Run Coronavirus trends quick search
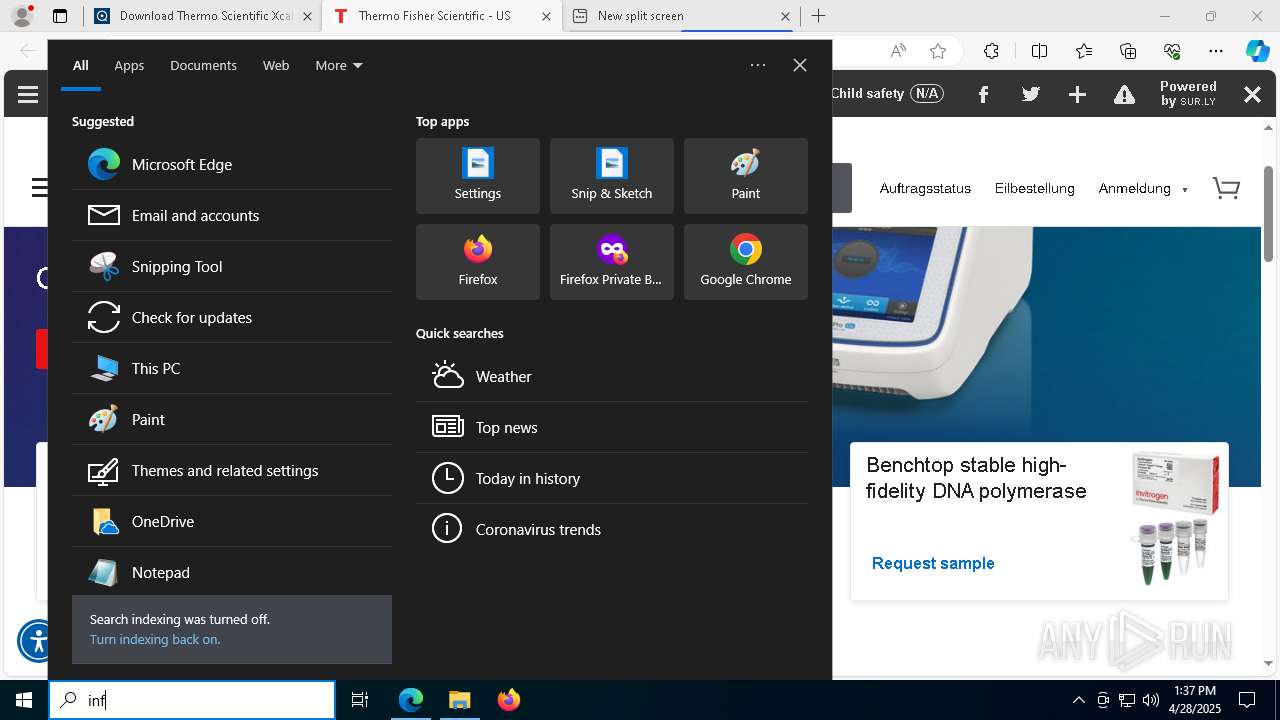This screenshot has width=1280, height=720. click(612, 529)
